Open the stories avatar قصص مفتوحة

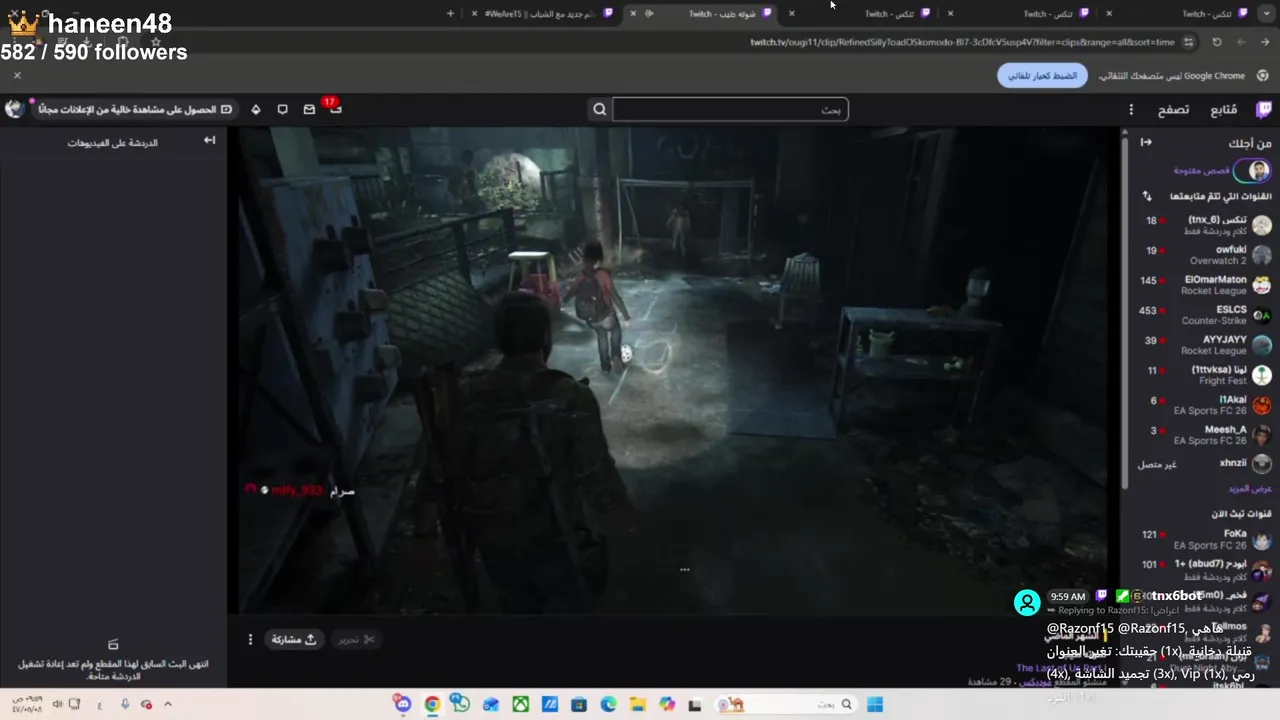[1251, 171]
